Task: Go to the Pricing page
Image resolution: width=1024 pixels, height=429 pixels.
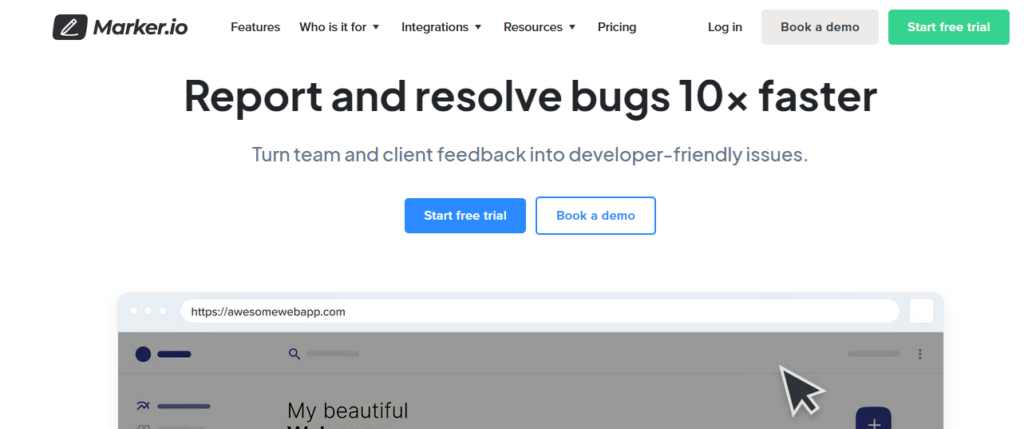Action: (x=616, y=27)
